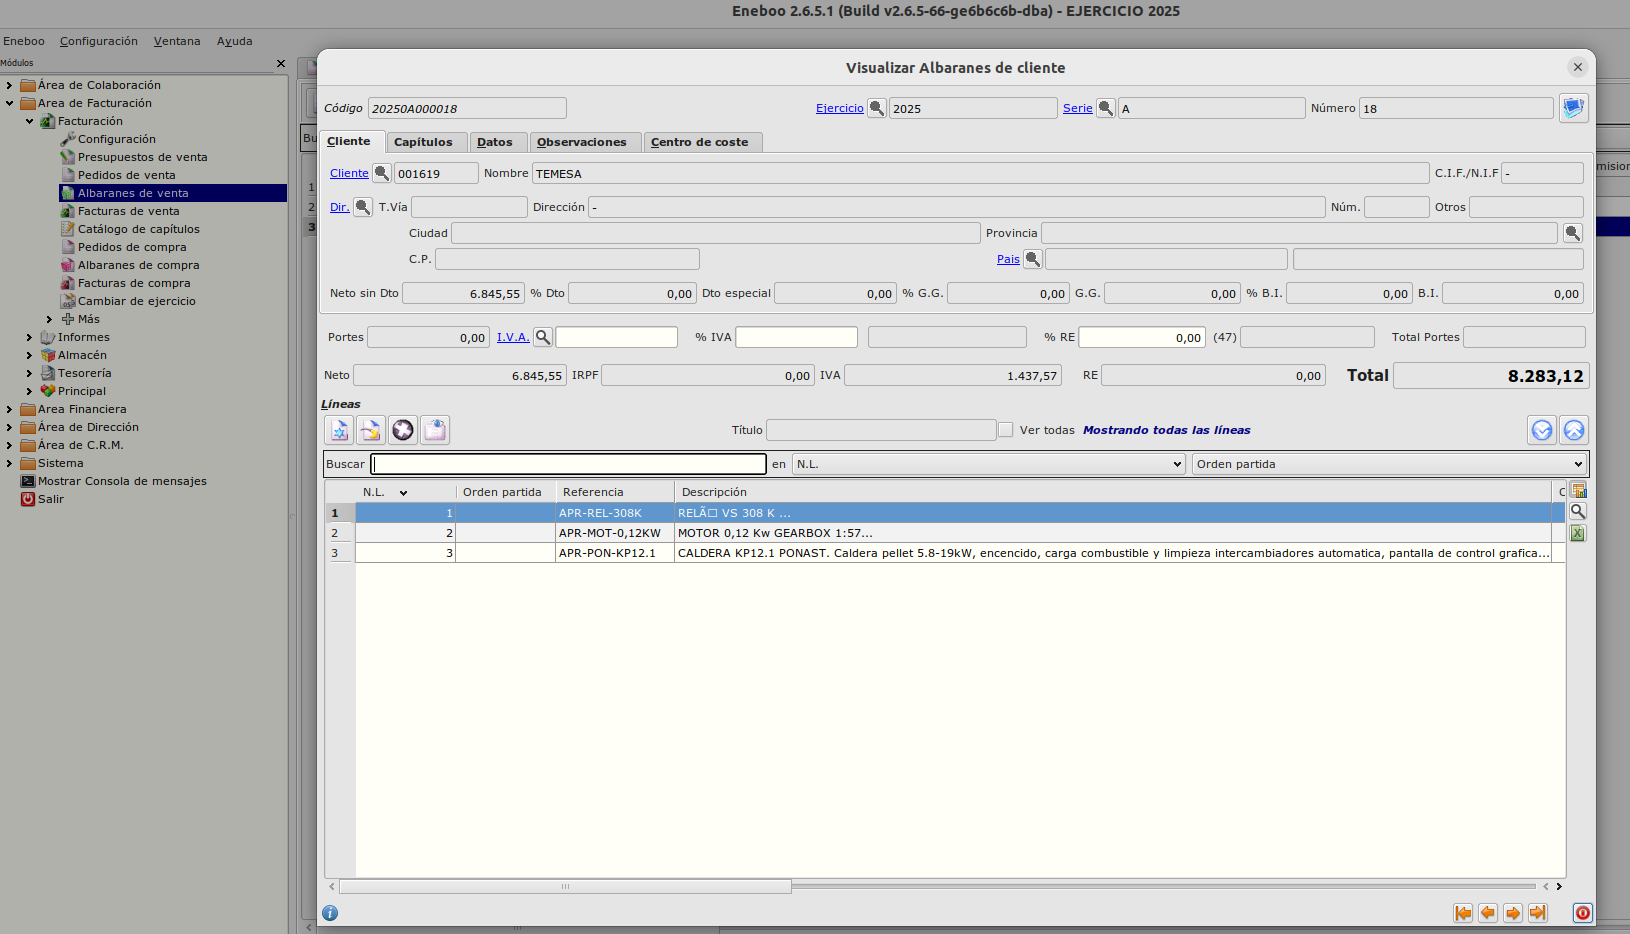Screen dimensions: 1630x934
Task: Click the magnifier icon beside lines grid
Action: tap(1578, 511)
